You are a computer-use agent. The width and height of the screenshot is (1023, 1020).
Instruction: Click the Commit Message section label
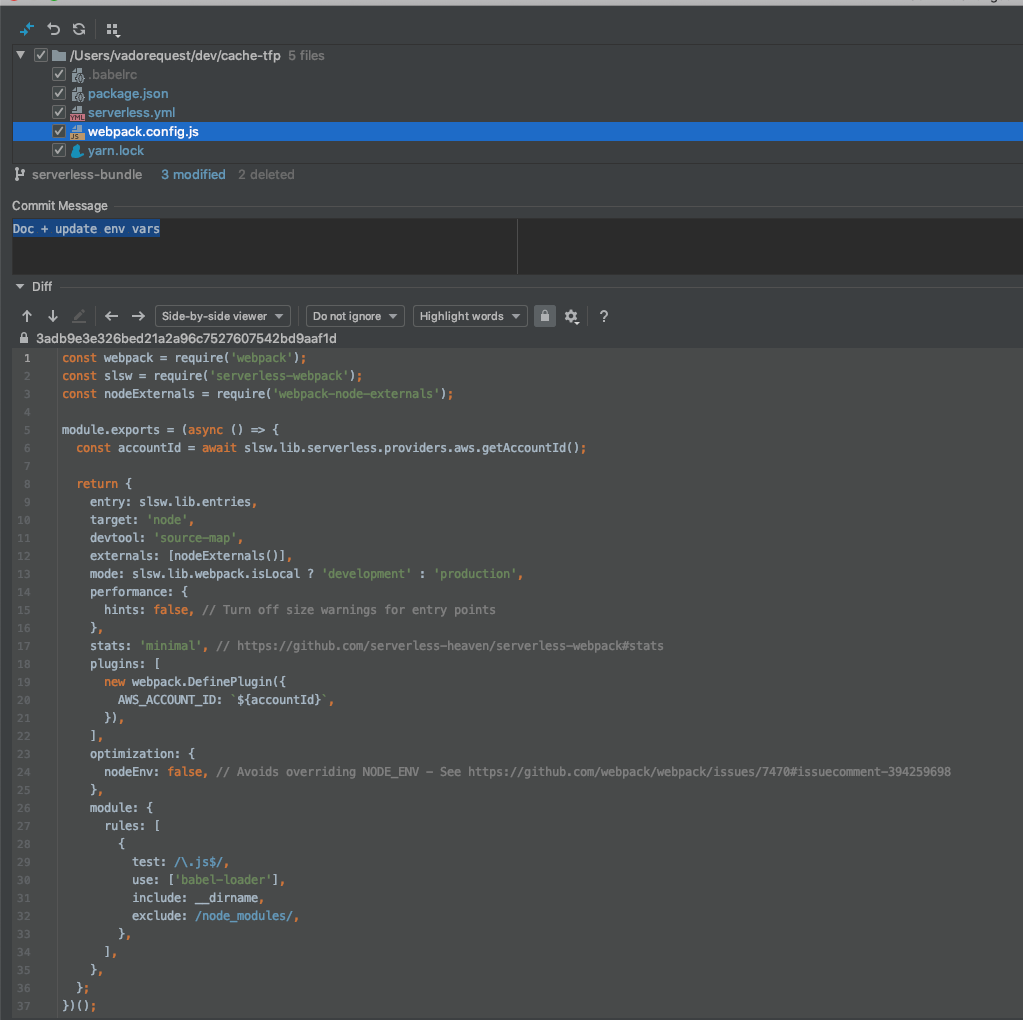click(59, 206)
